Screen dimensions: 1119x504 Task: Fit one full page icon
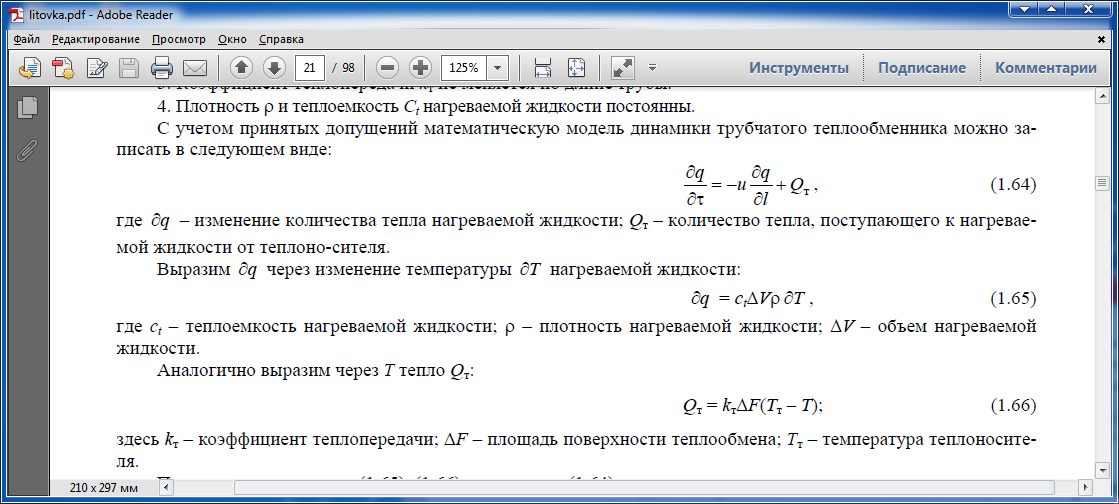577,69
